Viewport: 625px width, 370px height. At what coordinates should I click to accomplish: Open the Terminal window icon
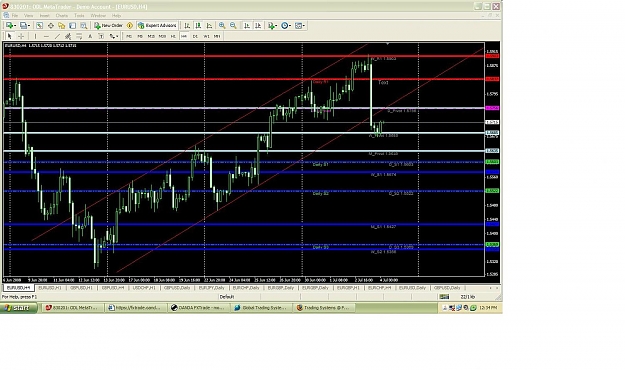(x=73, y=26)
